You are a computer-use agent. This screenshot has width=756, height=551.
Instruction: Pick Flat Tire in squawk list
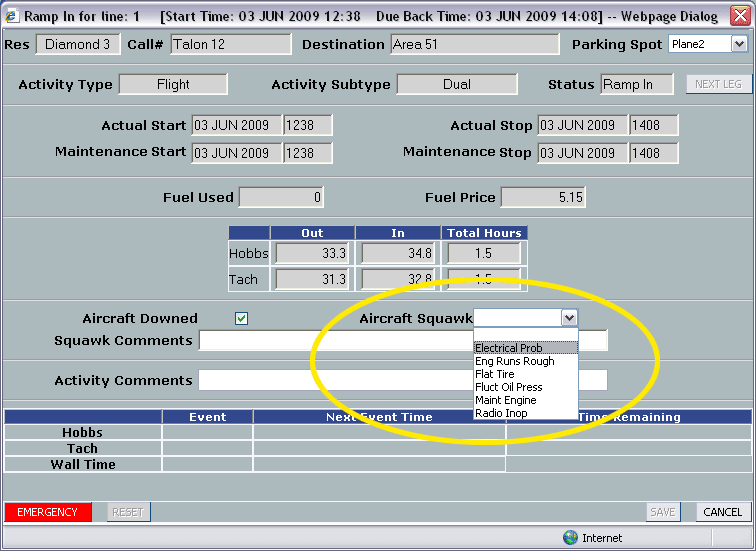coord(526,374)
